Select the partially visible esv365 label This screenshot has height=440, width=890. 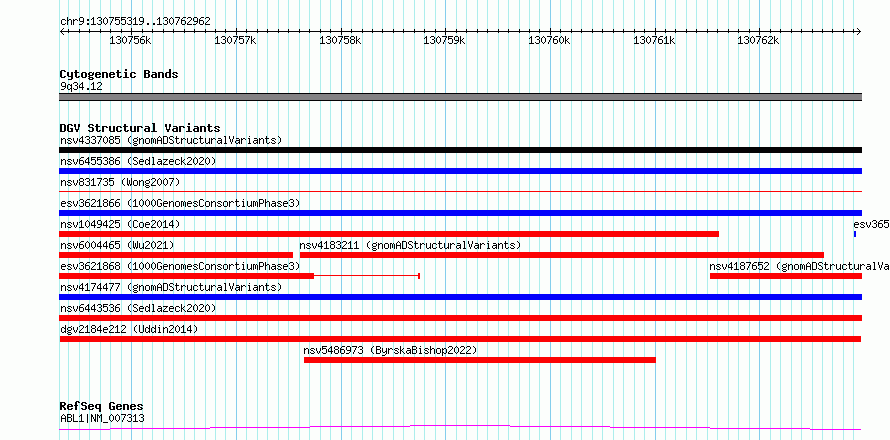[871, 224]
